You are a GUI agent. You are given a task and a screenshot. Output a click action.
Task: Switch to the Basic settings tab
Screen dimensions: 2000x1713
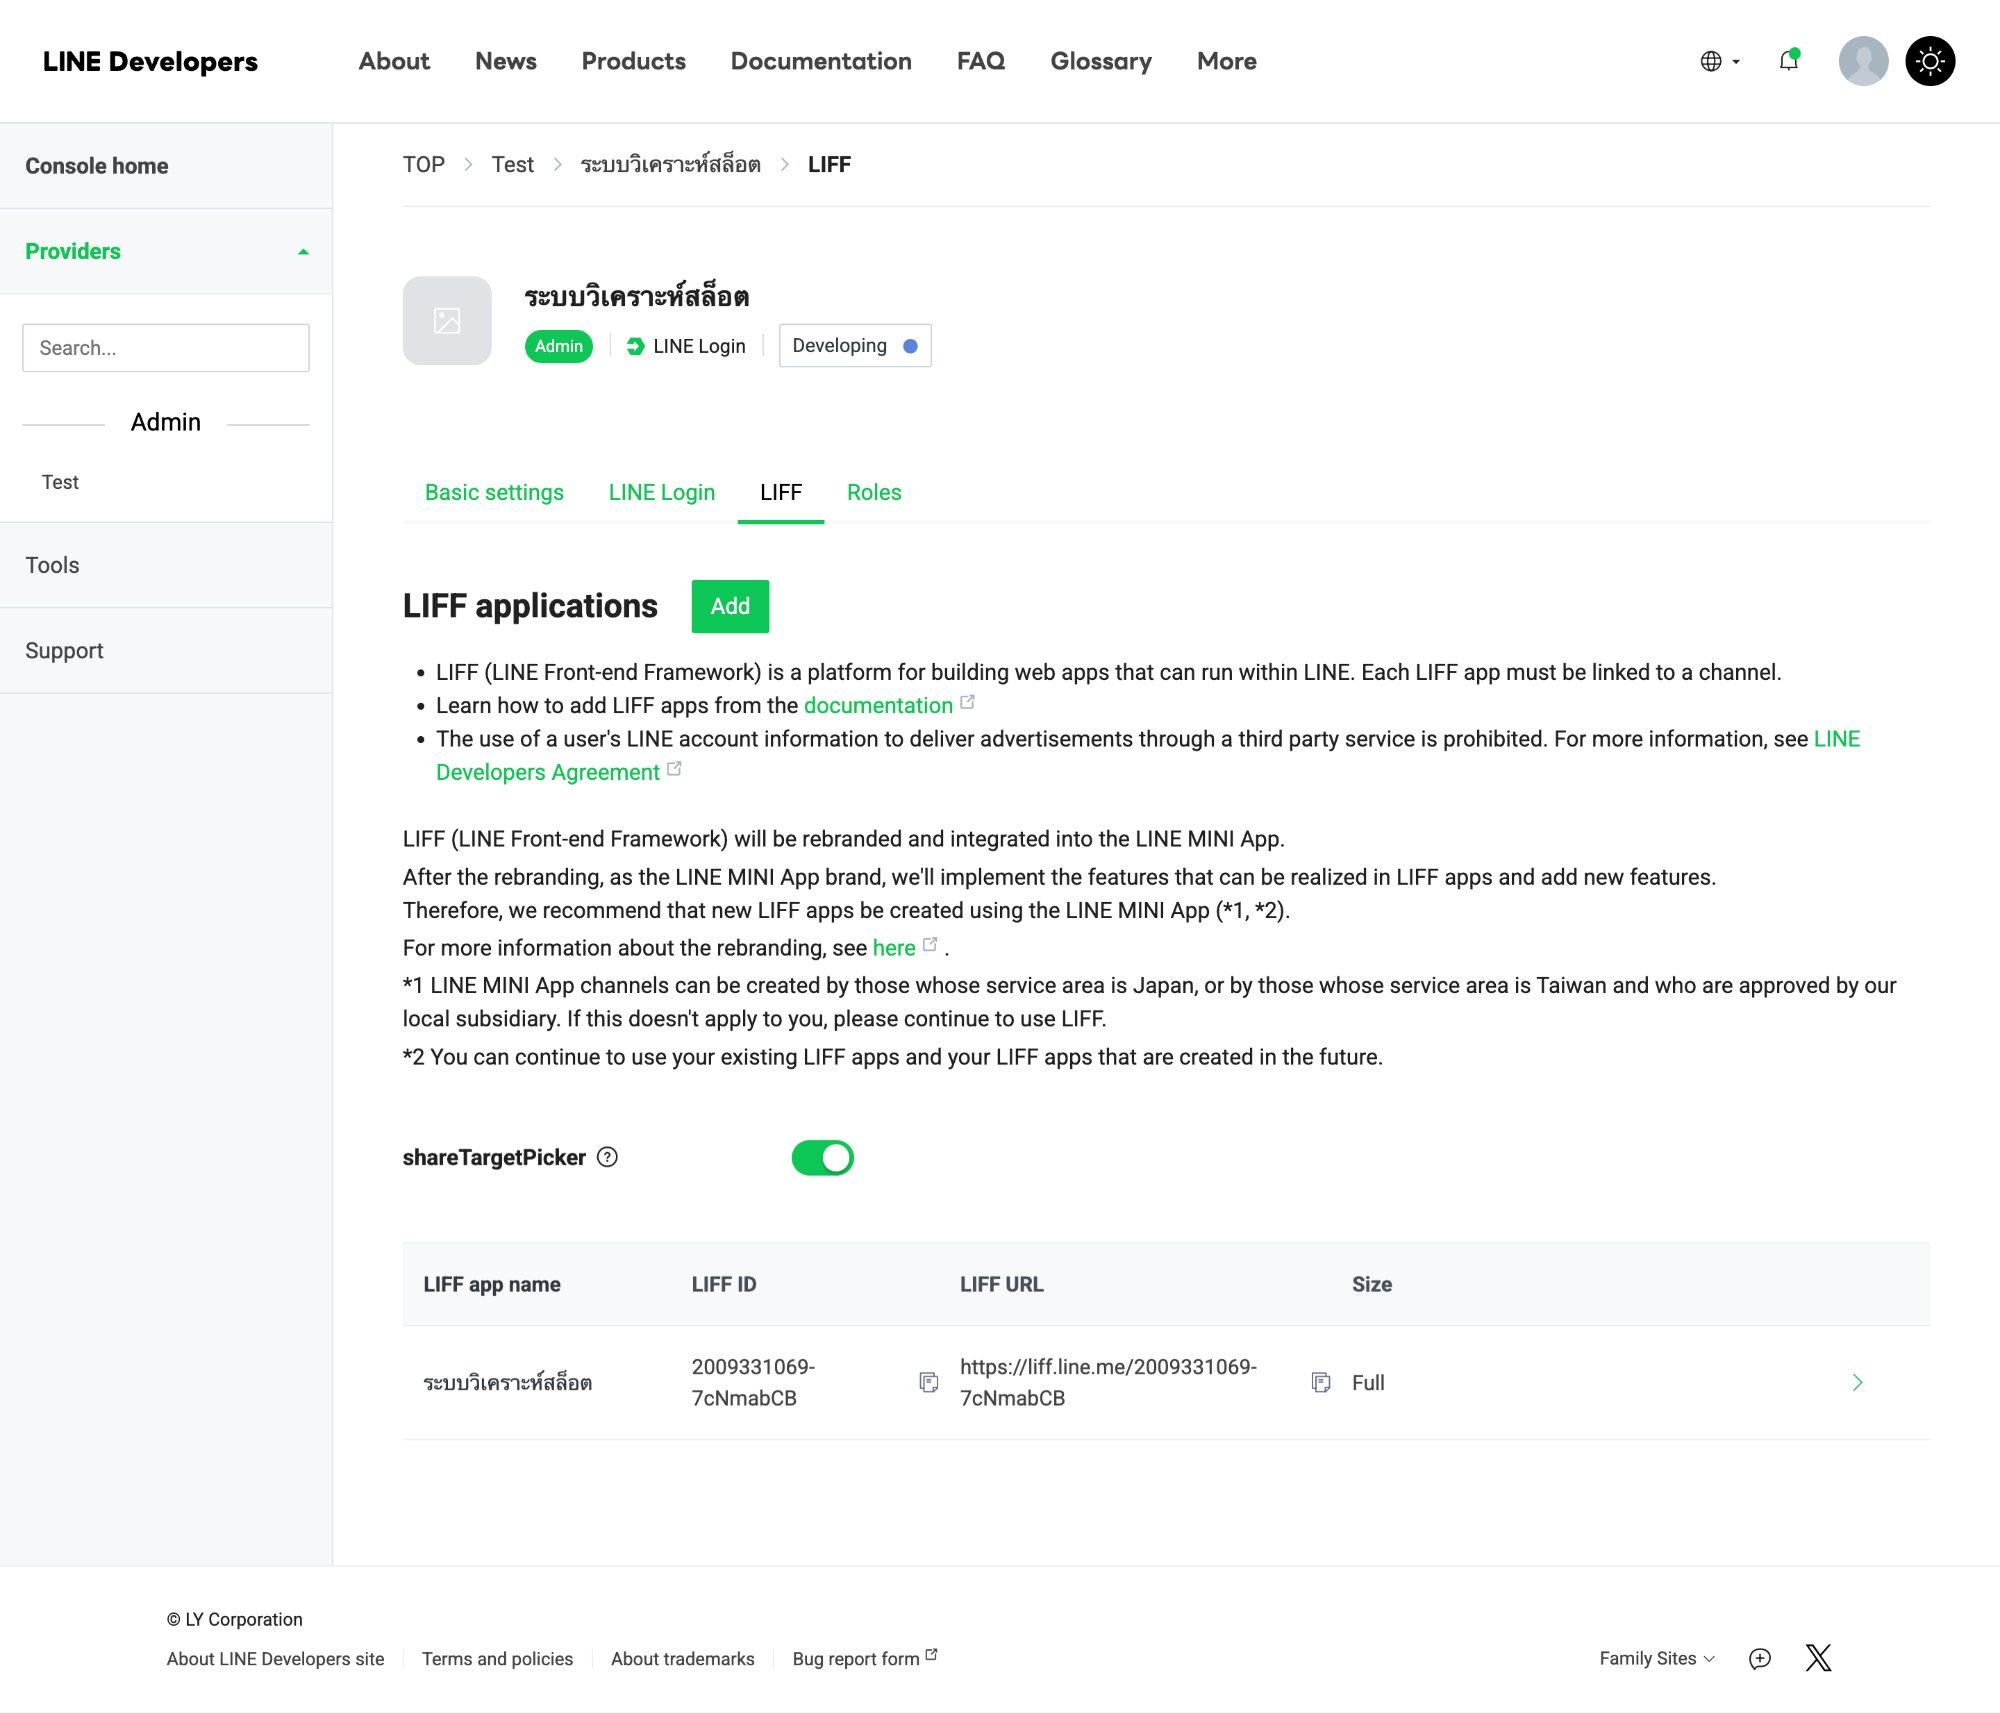(494, 492)
